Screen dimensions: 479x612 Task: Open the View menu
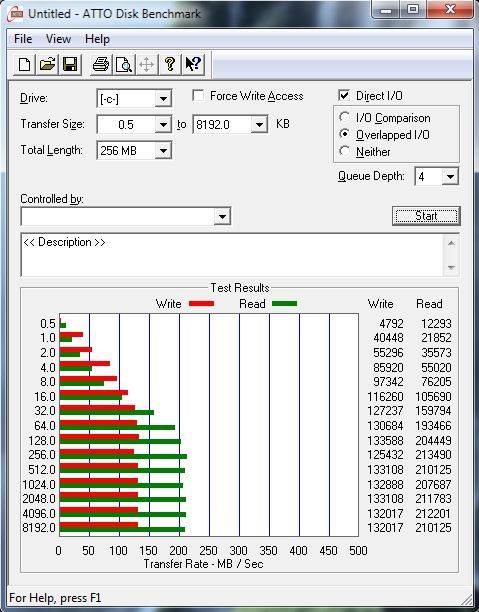pos(59,39)
